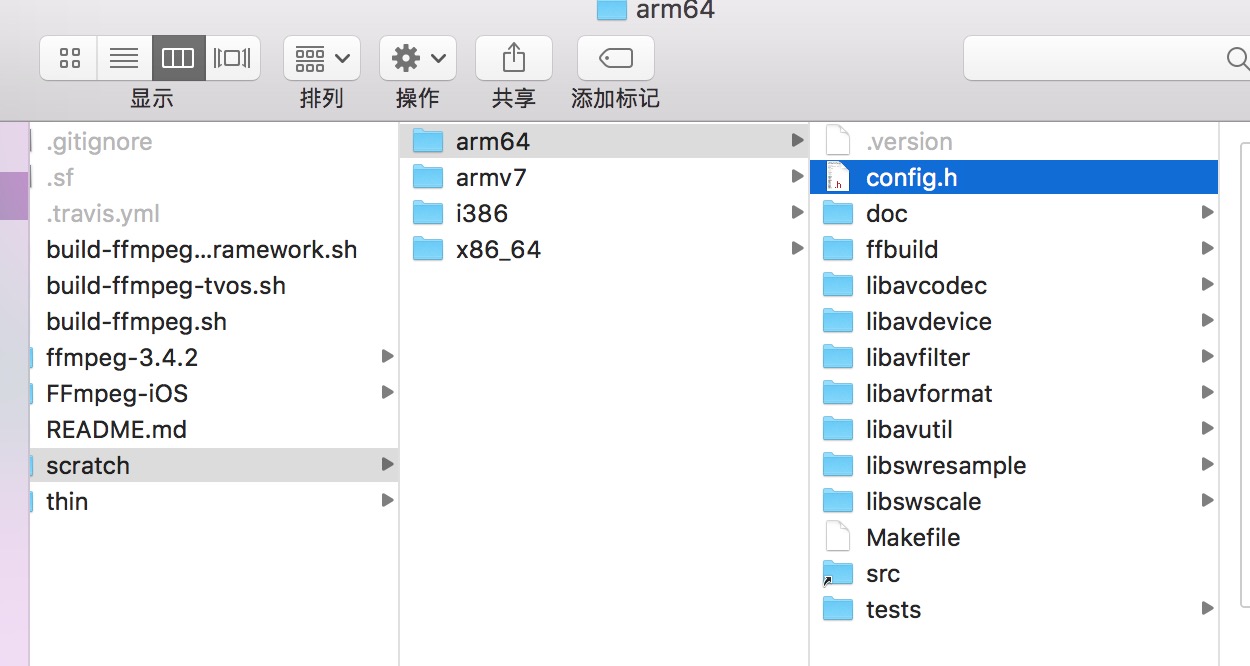1250x666 pixels.
Task: Expand the FFmpeg-iOS folder arrow
Action: [x=387, y=393]
